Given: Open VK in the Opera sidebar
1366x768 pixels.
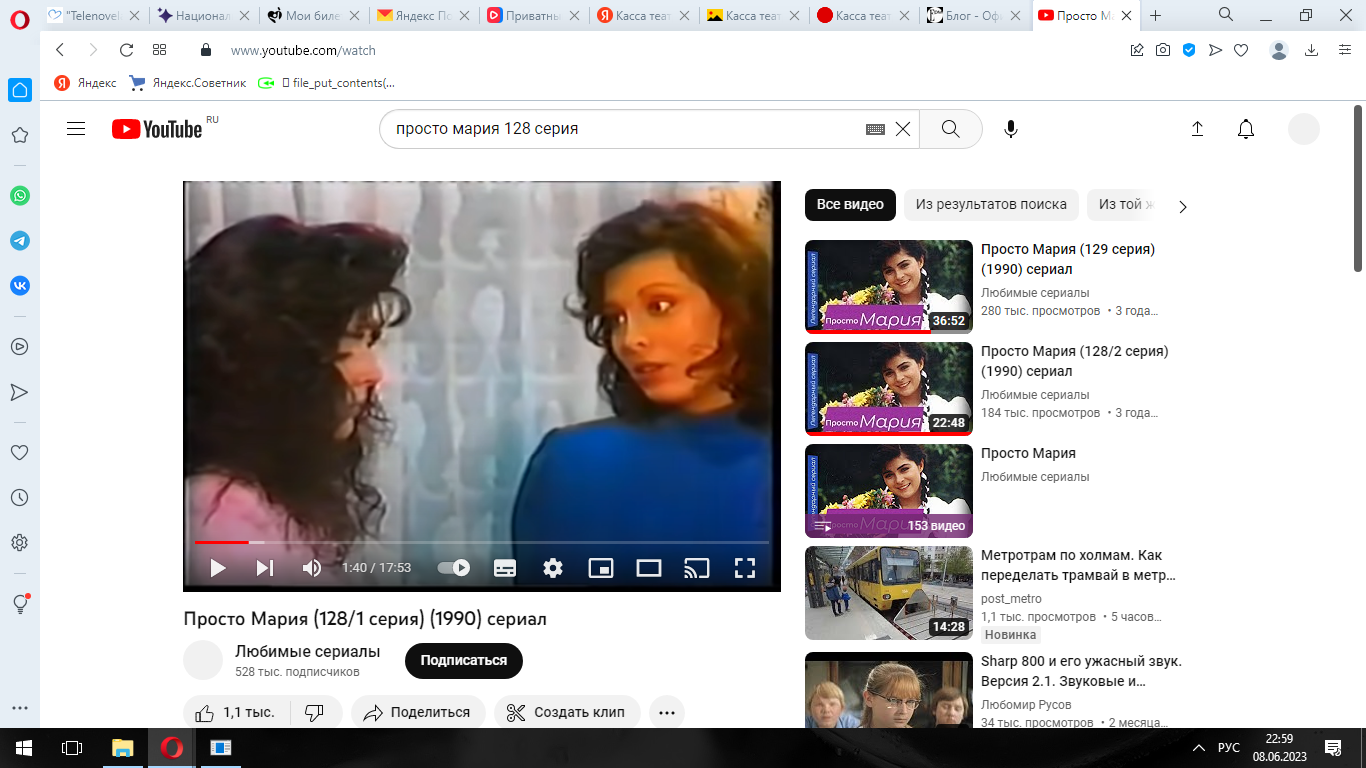Looking at the screenshot, I should [20, 286].
